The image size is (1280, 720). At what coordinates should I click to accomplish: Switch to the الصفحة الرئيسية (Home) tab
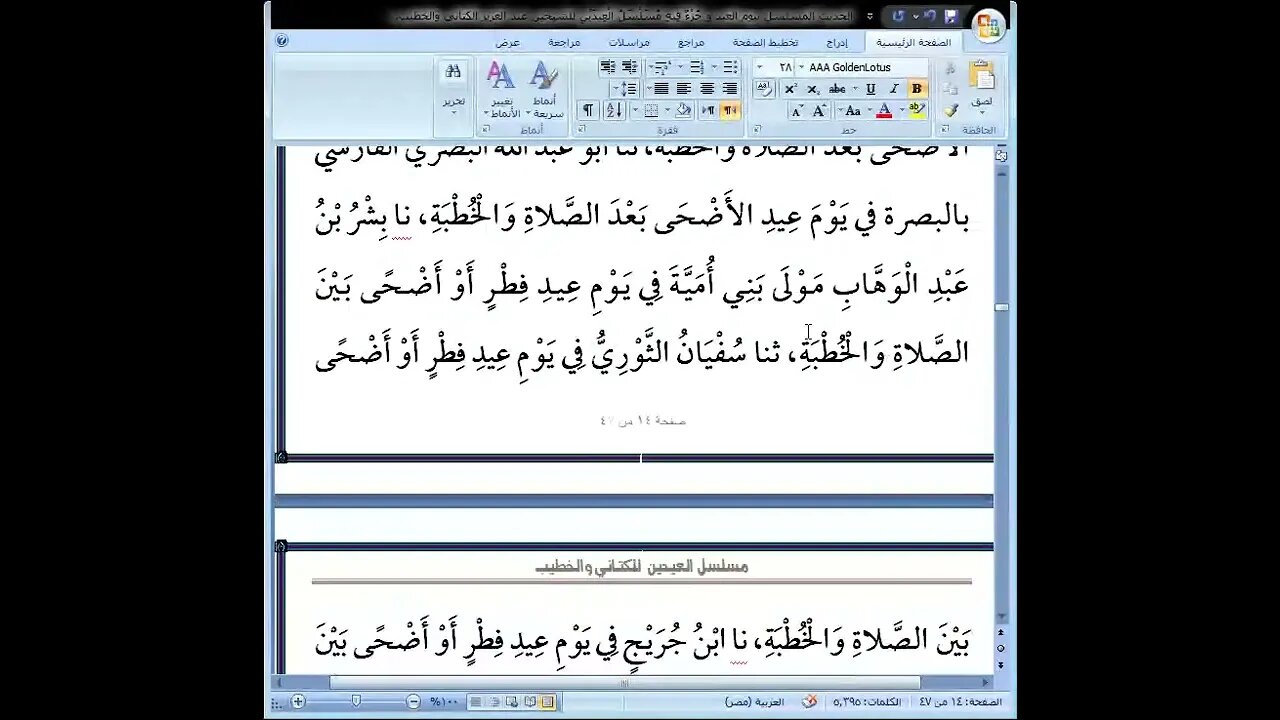913,42
